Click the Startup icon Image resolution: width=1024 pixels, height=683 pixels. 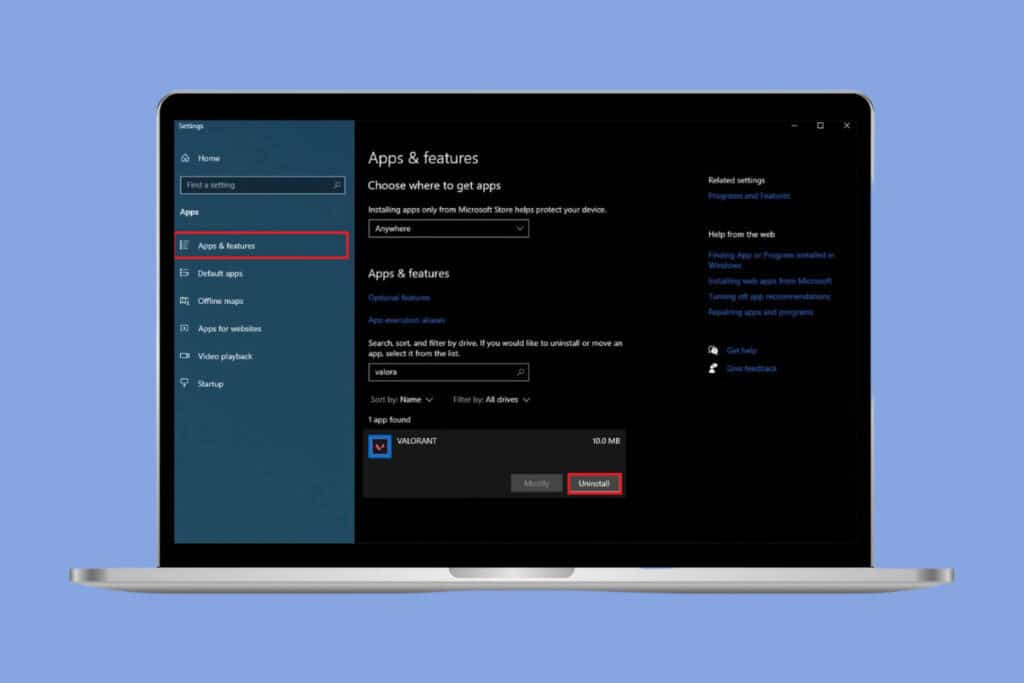point(185,383)
